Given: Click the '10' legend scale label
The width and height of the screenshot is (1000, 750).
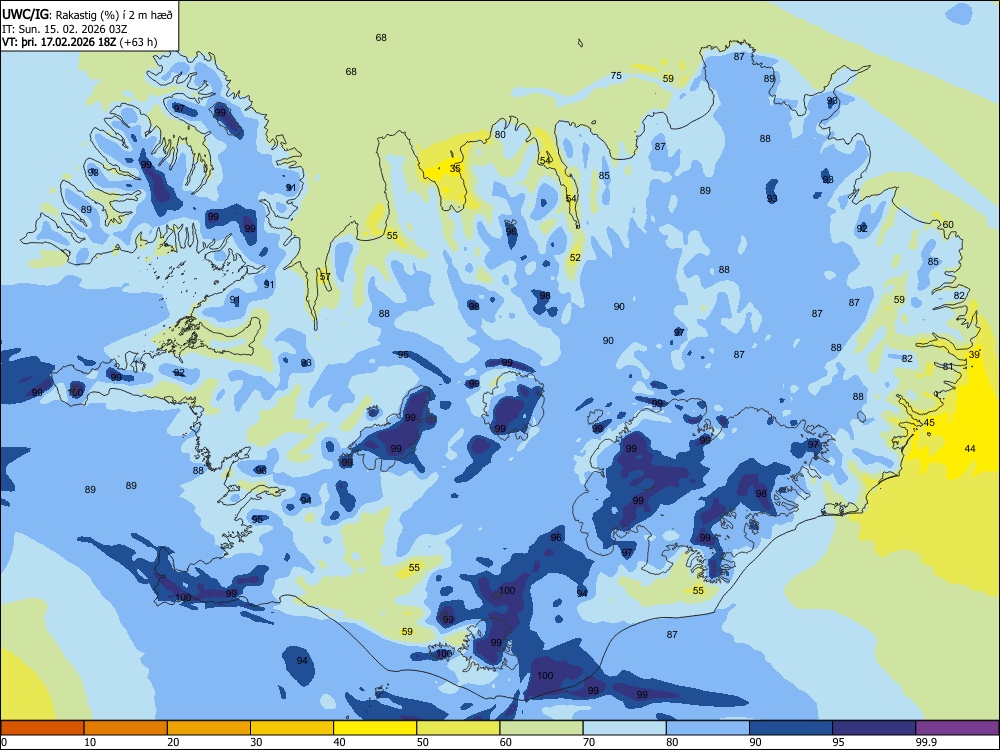Looking at the screenshot, I should coord(90,742).
